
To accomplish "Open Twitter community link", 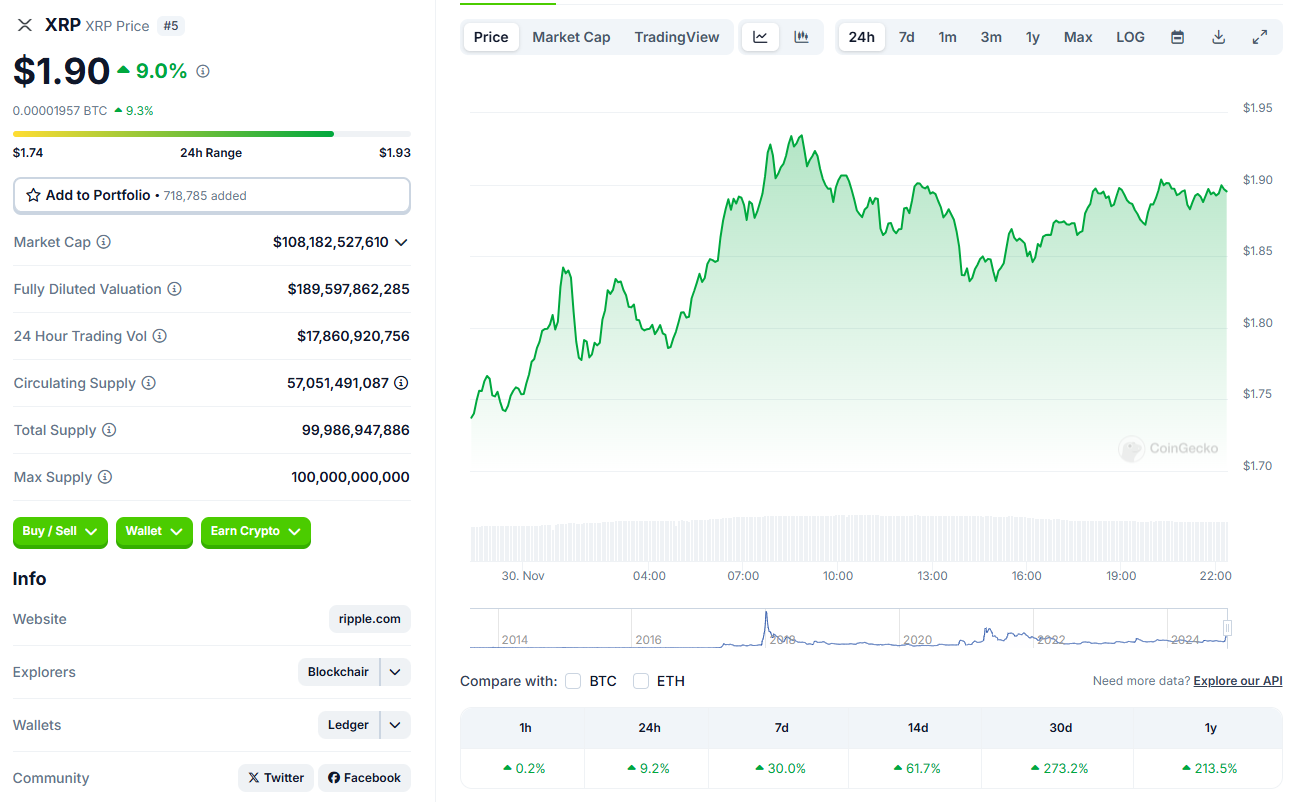I will tap(276, 778).
